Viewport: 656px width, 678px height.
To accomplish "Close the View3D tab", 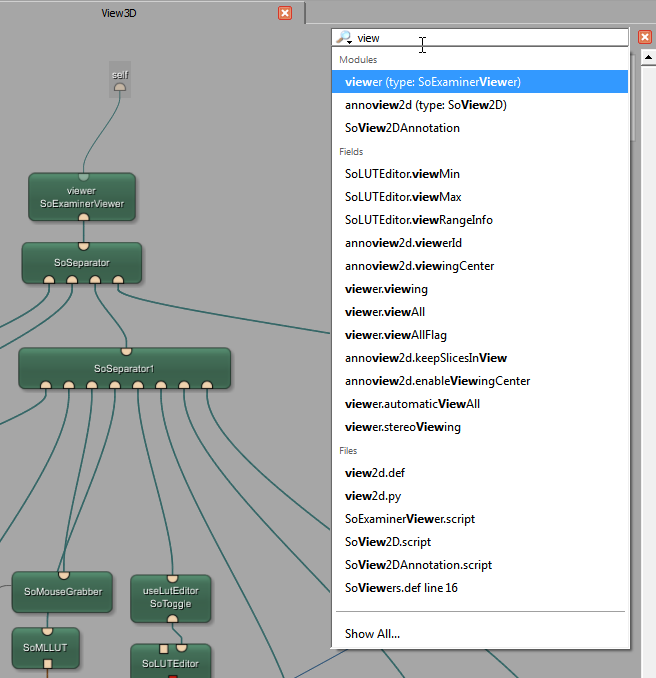I will (x=285, y=13).
